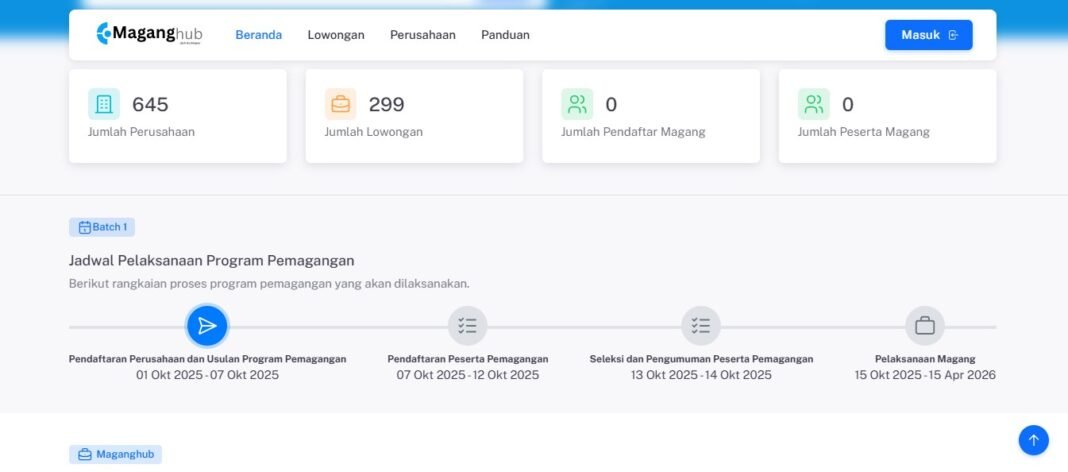
Task: Click the 299 Jumlah Lowongan card
Action: (414, 116)
